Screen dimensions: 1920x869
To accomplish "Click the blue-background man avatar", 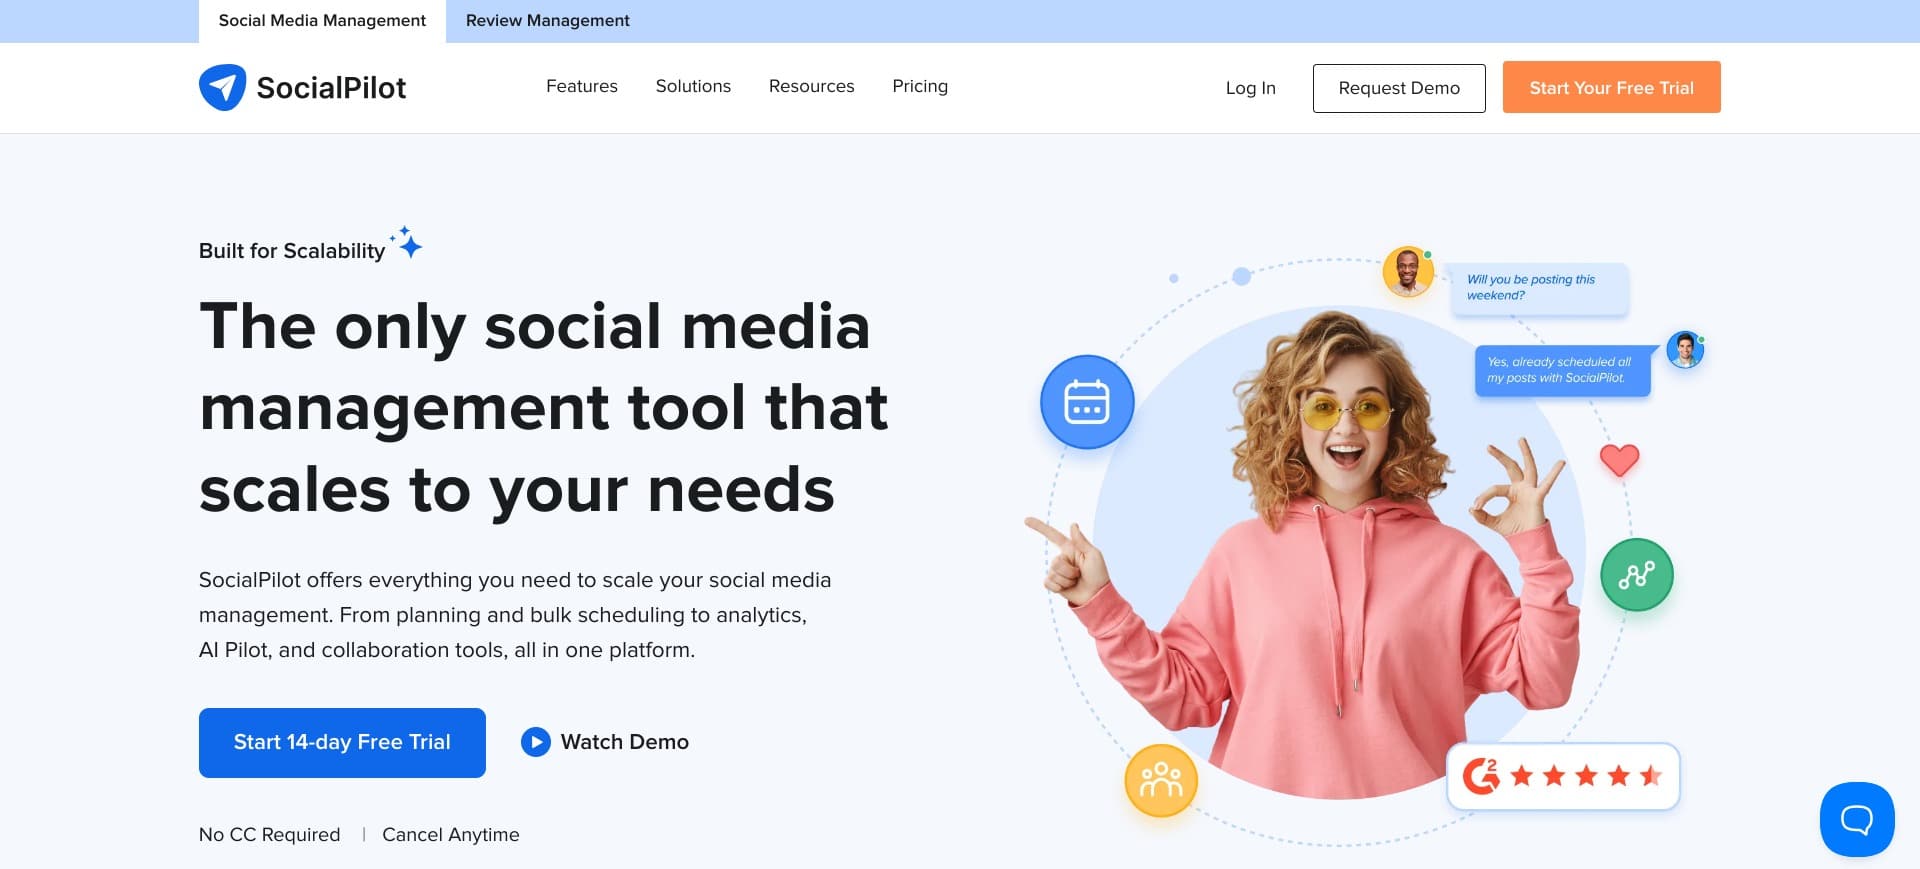I will tap(1685, 350).
